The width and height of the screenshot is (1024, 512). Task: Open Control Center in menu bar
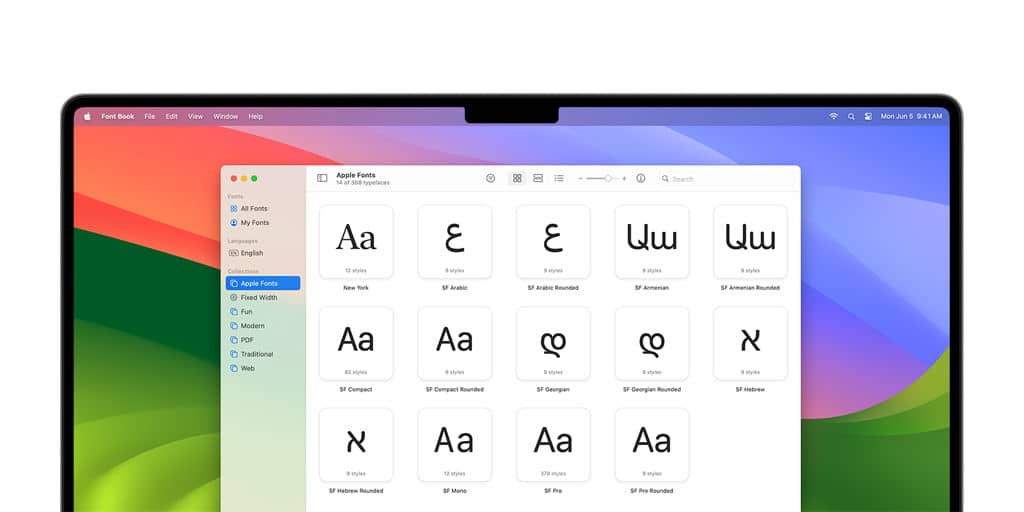(x=868, y=116)
